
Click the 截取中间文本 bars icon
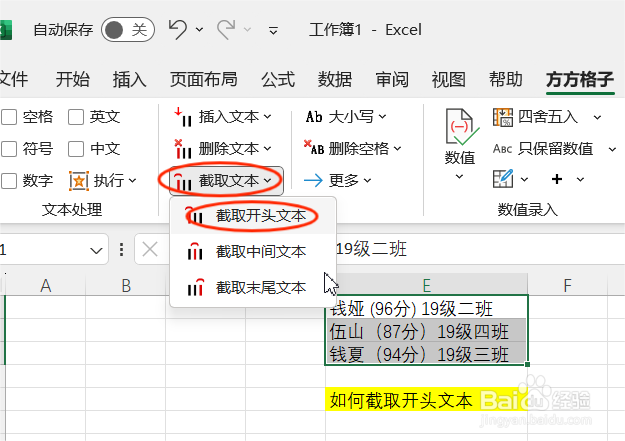[195, 251]
